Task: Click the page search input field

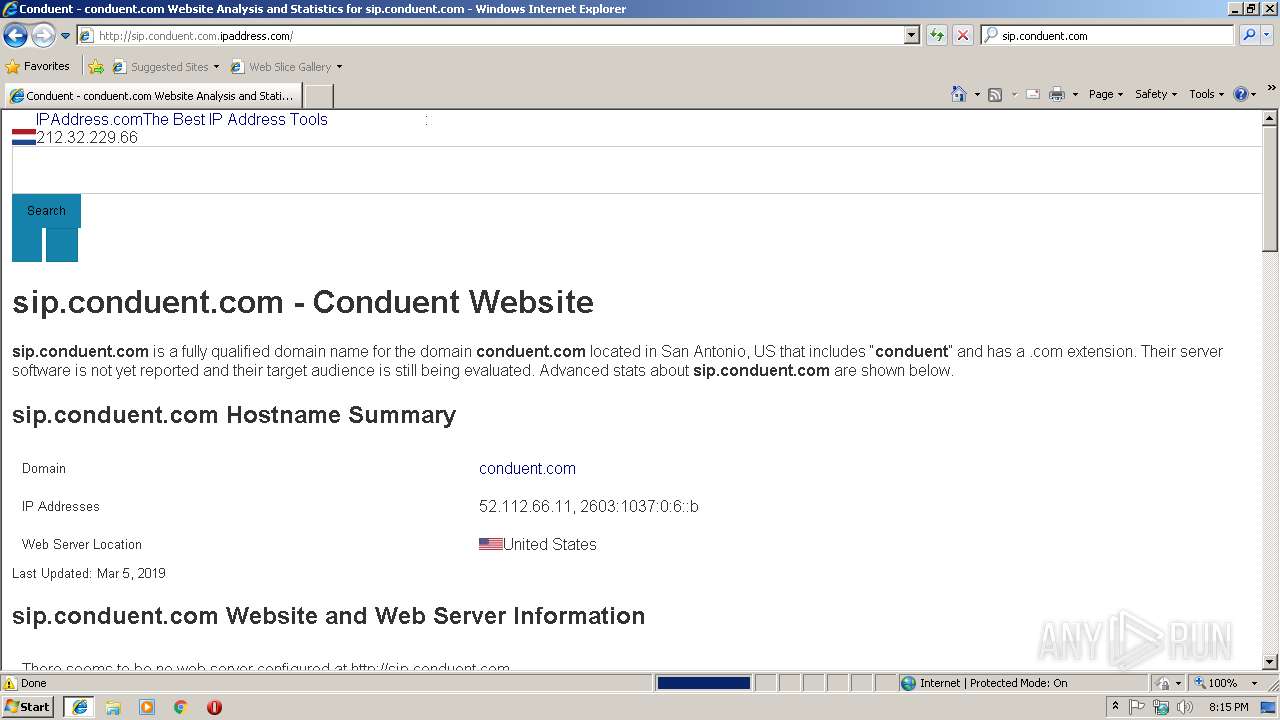Action: point(637,170)
